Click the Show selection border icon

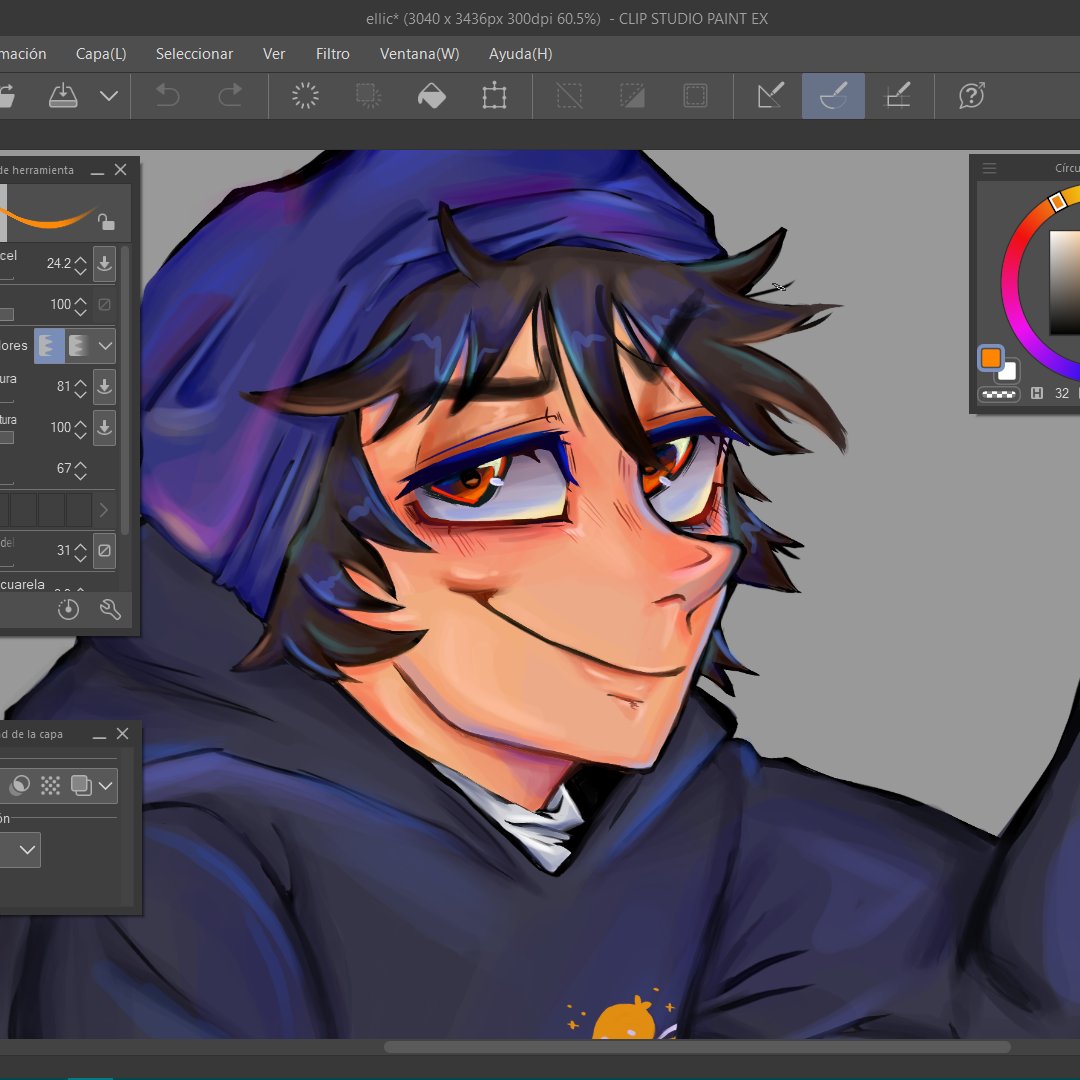[695, 96]
